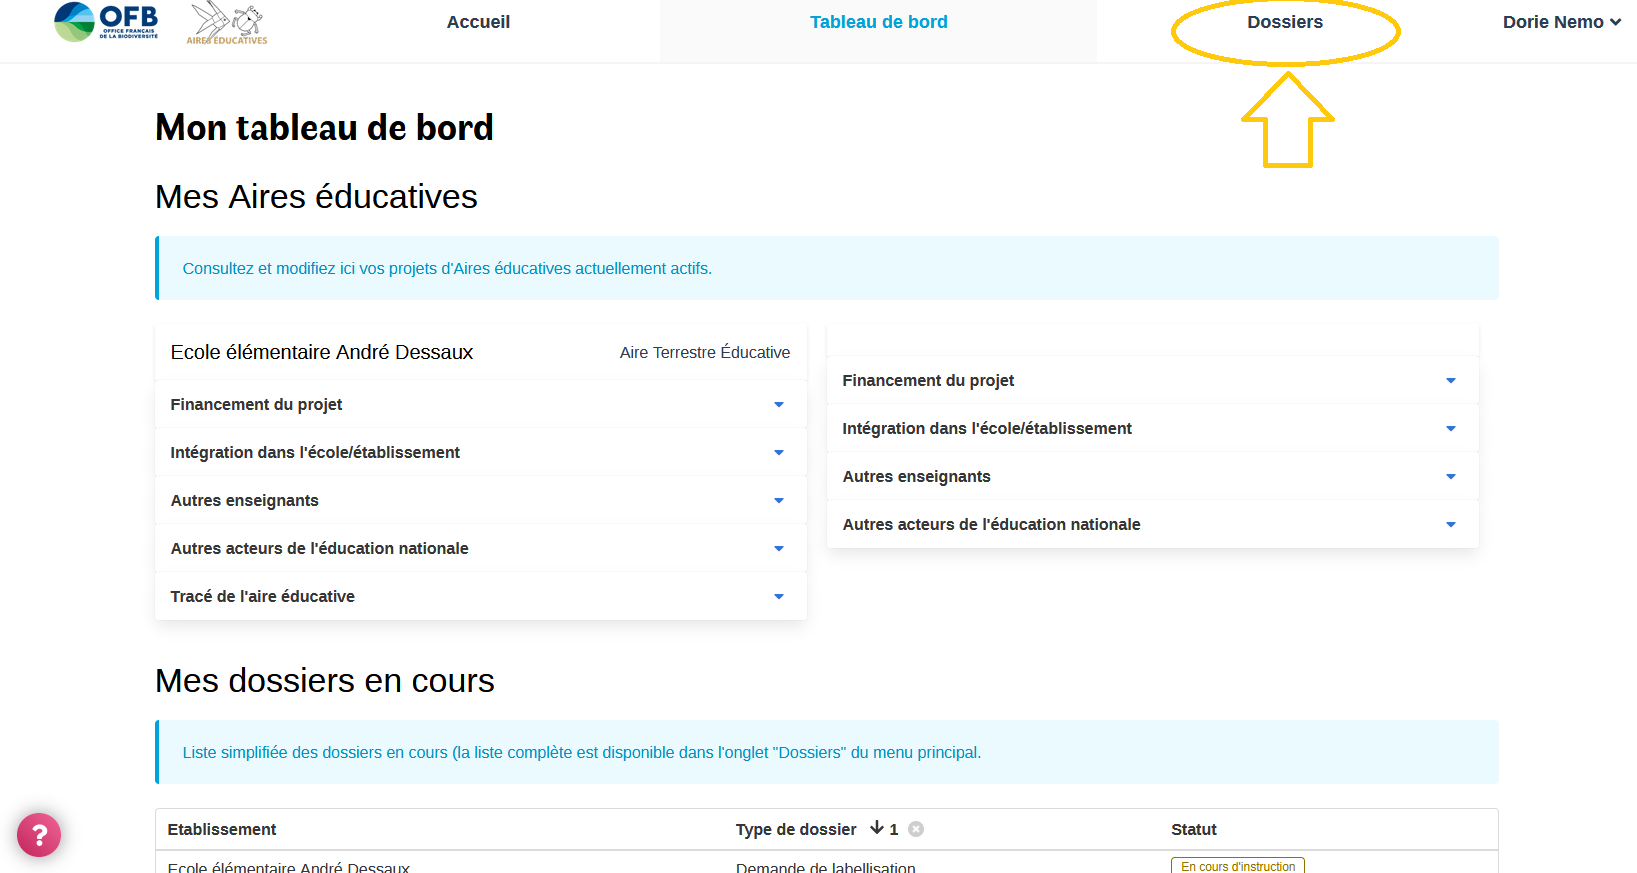Clear sorting with the x icon near Type de dossier
Screen dimensions: 1637x873
[x=916, y=829]
